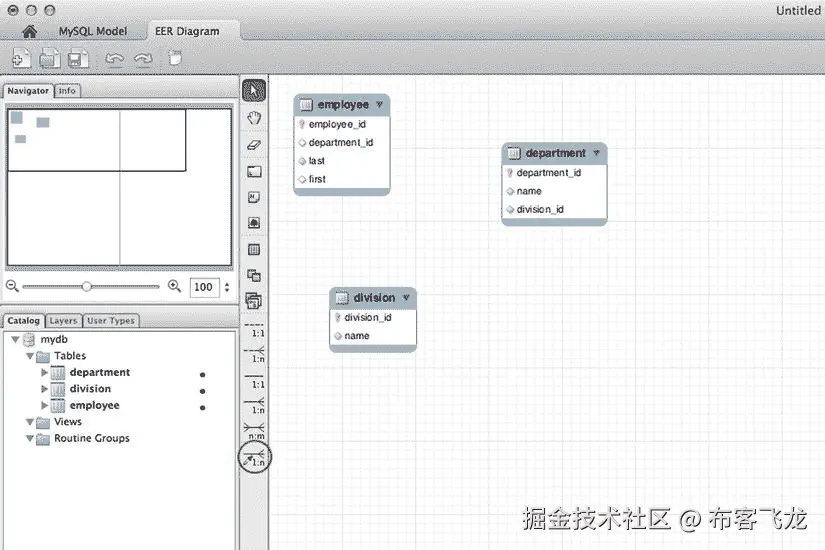Click division_id column in division table
The height and width of the screenshot is (550, 825).
373,317
